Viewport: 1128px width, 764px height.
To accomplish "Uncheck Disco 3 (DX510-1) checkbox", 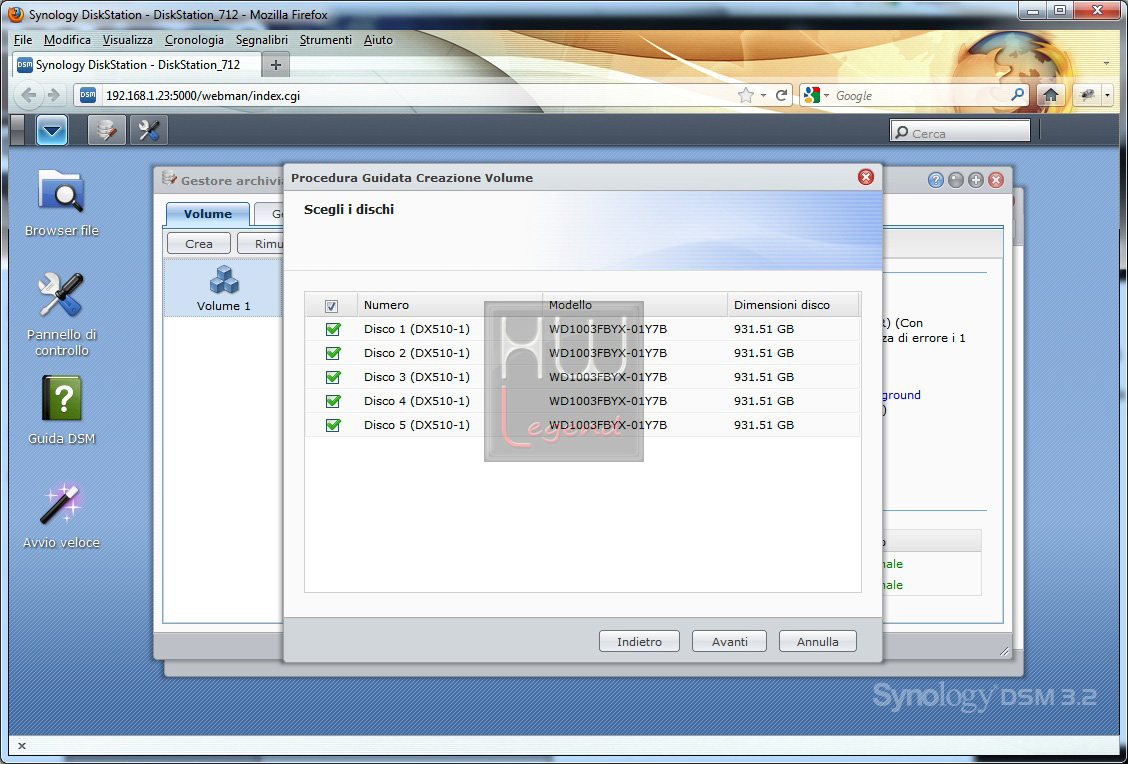I will tap(333, 377).
